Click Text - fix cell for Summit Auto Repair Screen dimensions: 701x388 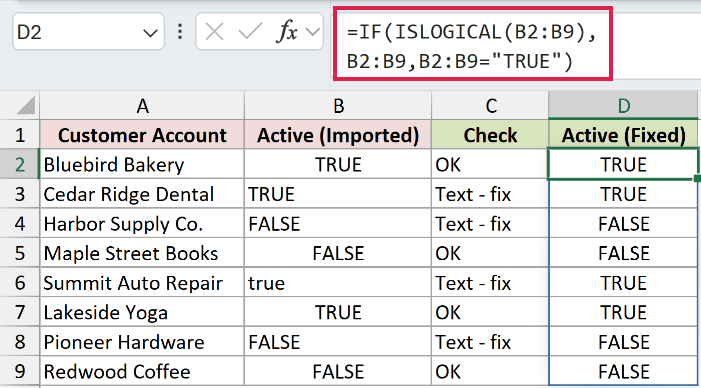coord(490,283)
